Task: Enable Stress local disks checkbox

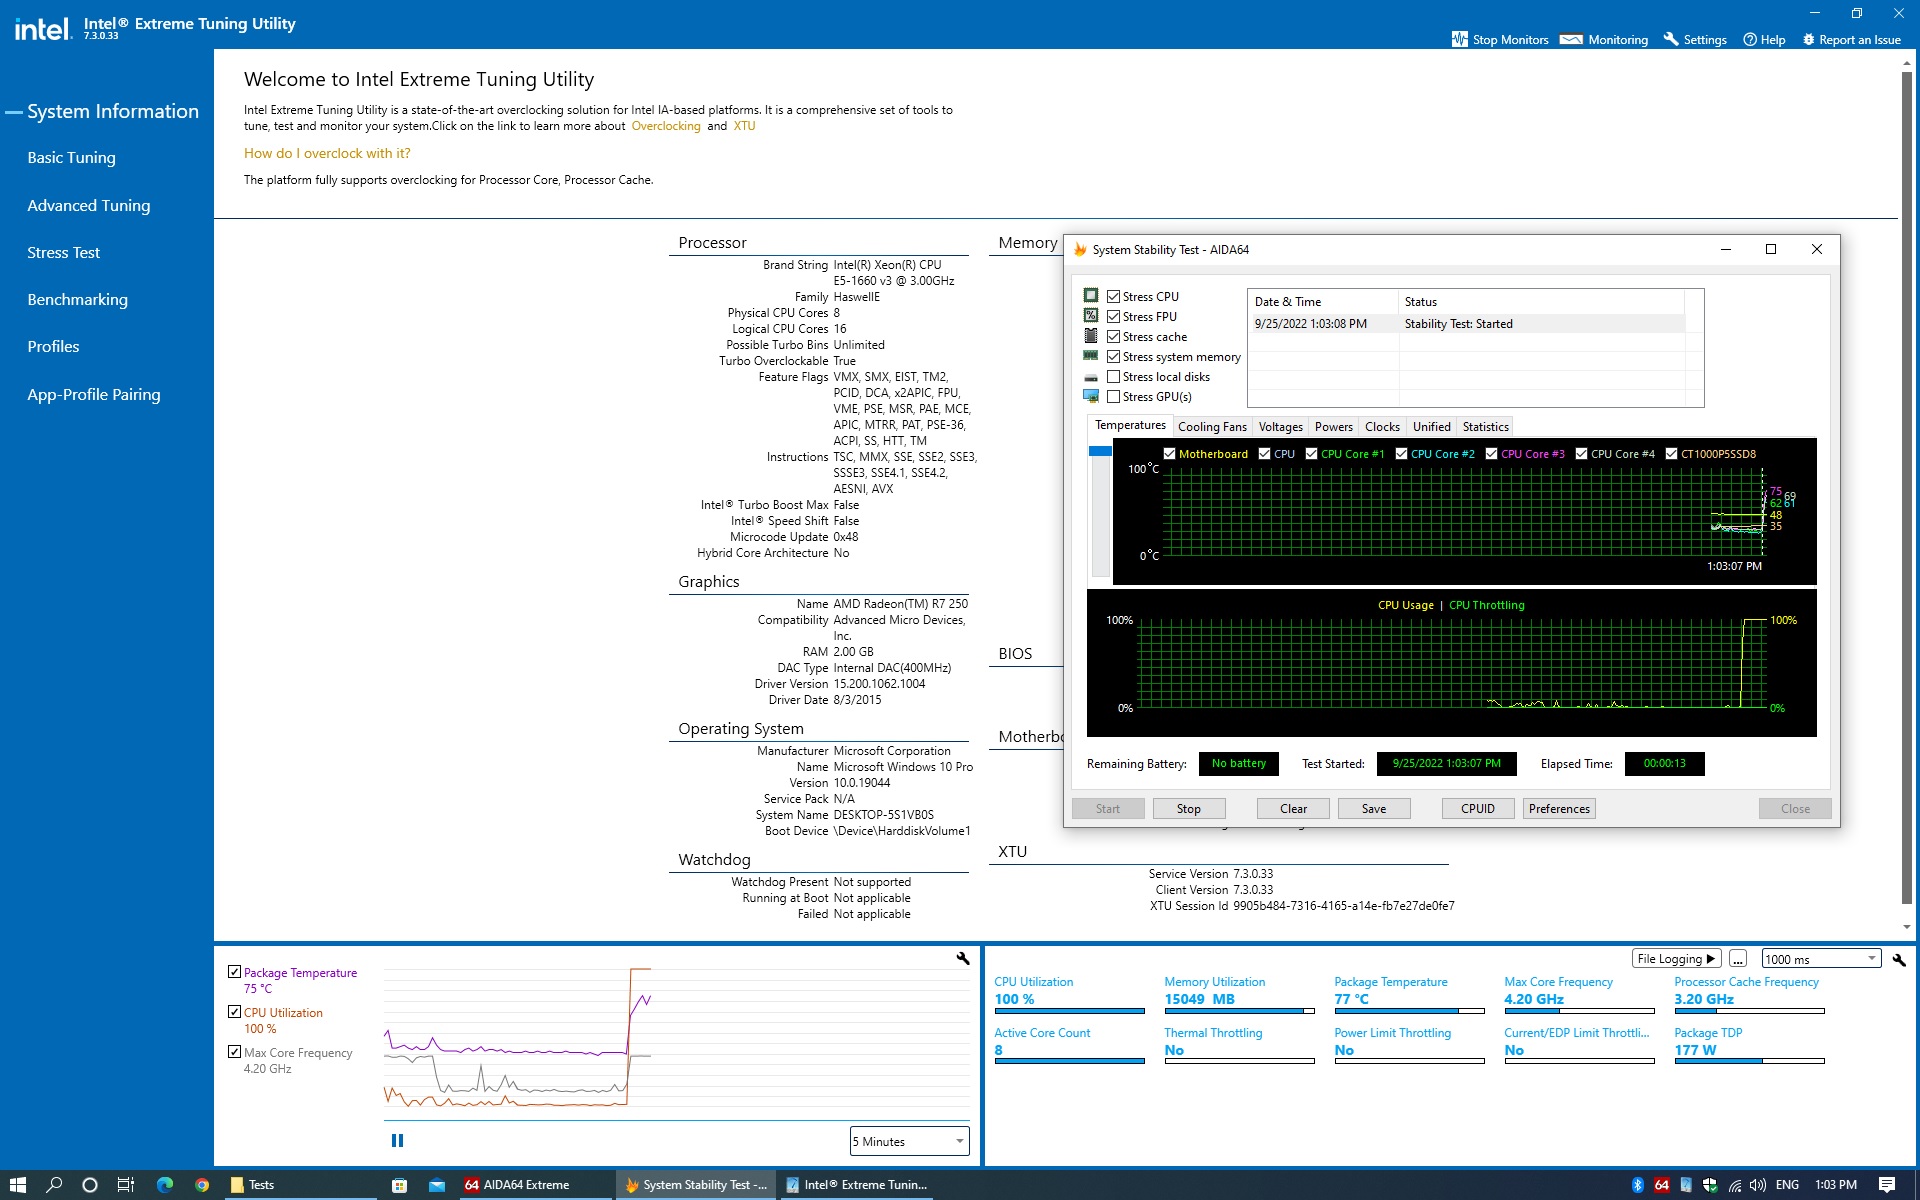Action: (x=1113, y=377)
